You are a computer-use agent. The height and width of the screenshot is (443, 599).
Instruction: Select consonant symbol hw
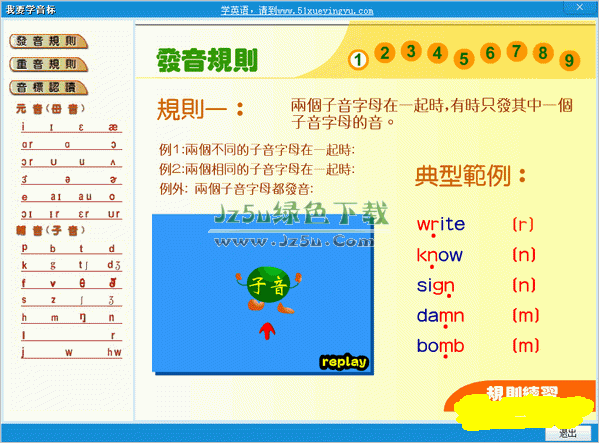coord(114,352)
